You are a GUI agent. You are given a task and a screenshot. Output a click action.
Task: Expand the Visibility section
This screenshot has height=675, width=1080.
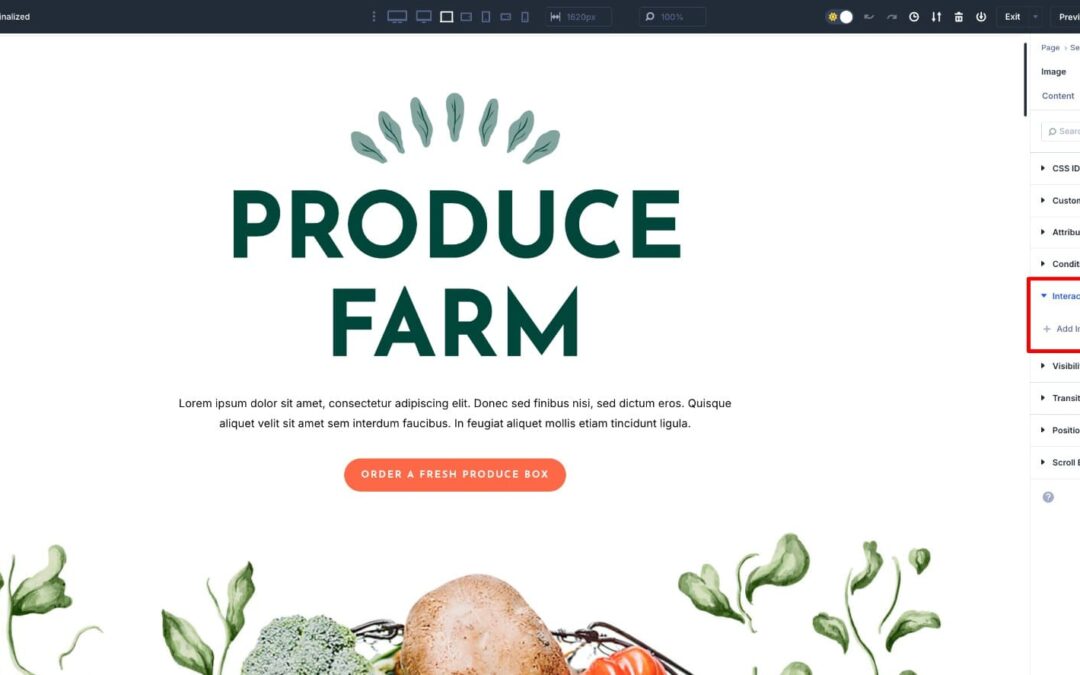pyautogui.click(x=1059, y=366)
